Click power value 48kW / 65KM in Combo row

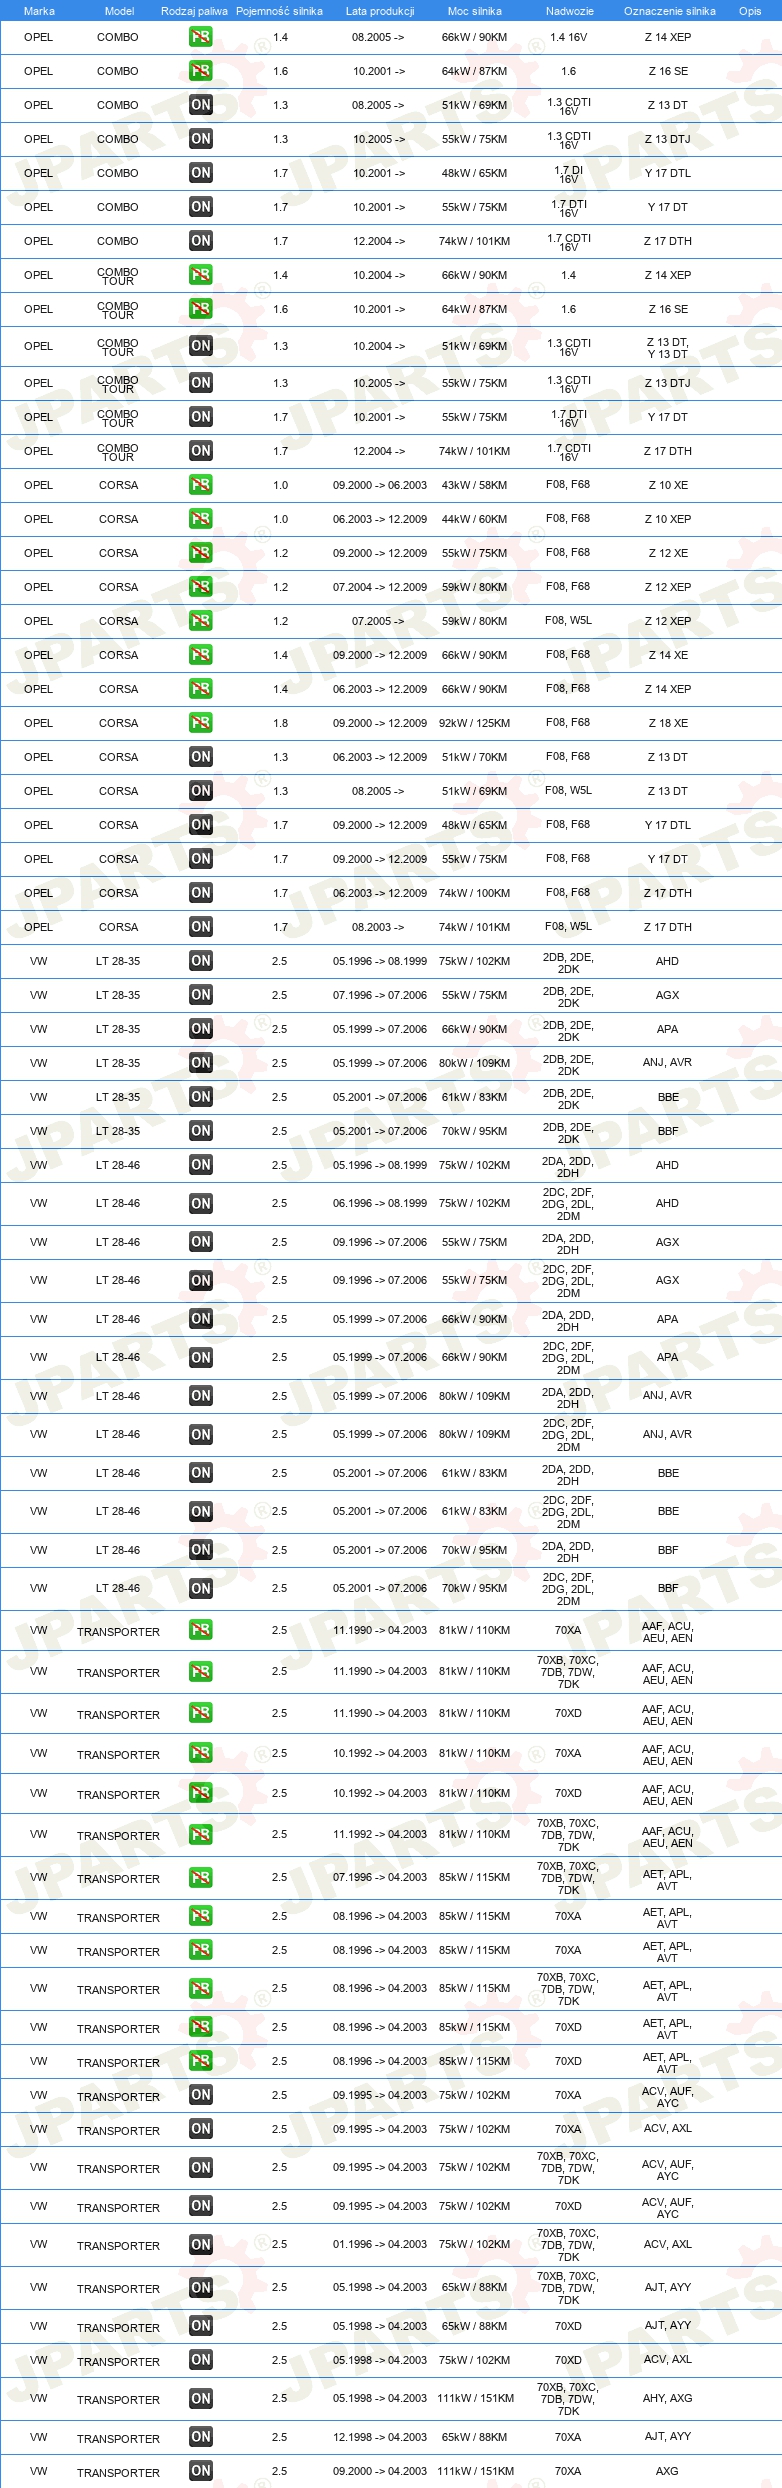click(x=474, y=173)
